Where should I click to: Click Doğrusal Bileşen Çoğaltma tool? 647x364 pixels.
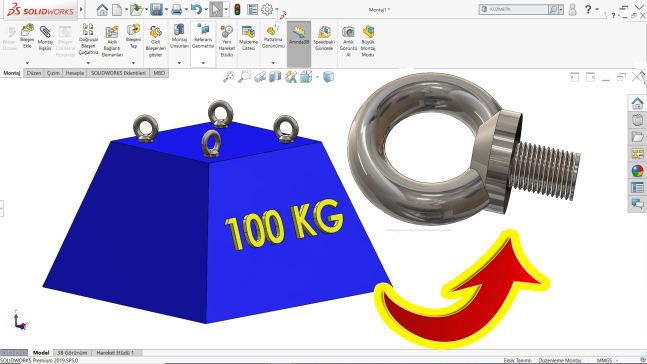(88, 39)
